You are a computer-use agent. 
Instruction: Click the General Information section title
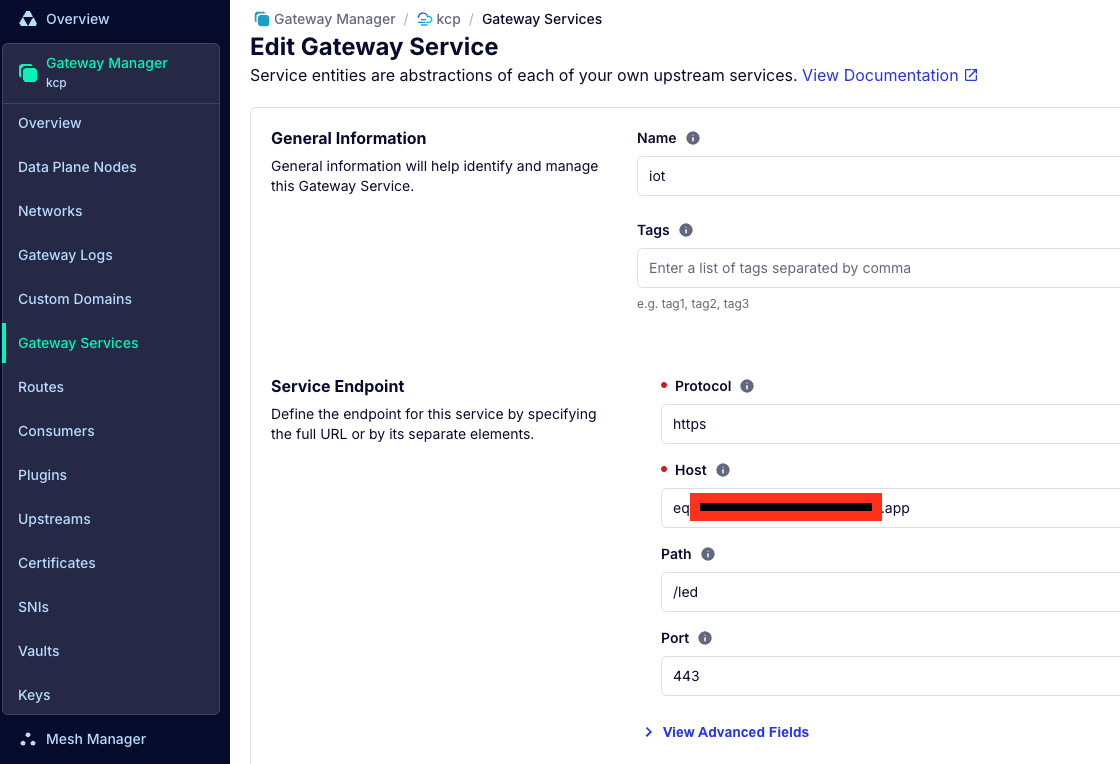coord(349,139)
